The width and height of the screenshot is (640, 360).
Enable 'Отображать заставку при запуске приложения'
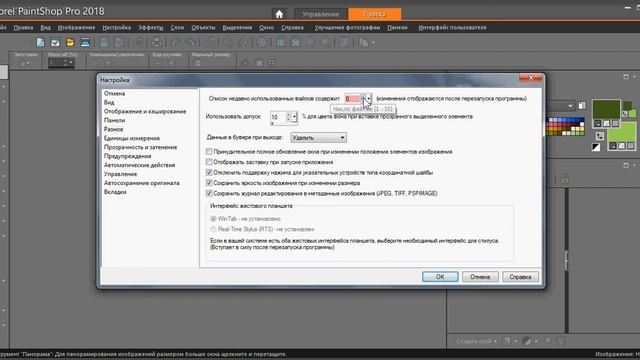point(209,162)
